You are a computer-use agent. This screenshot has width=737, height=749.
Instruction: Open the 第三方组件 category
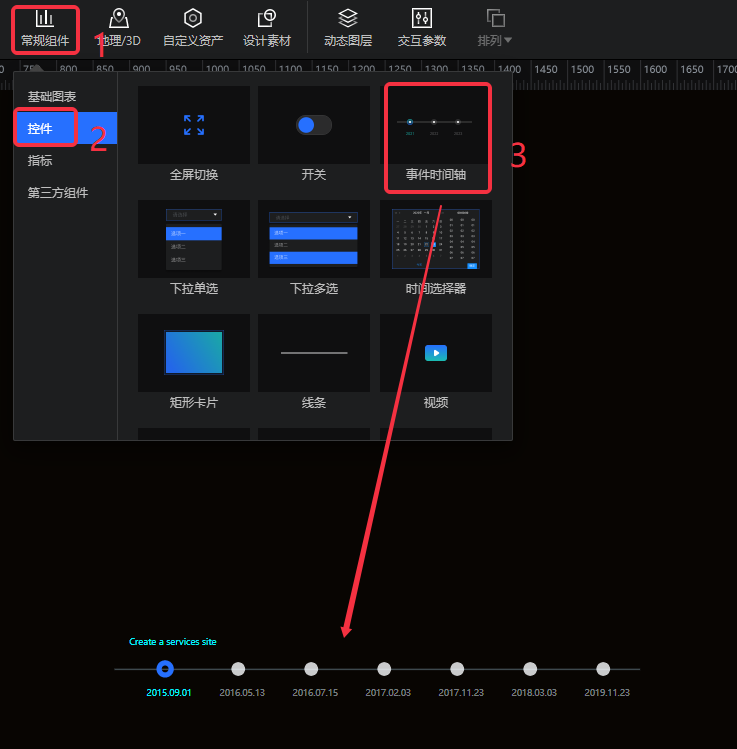pyautogui.click(x=58, y=192)
